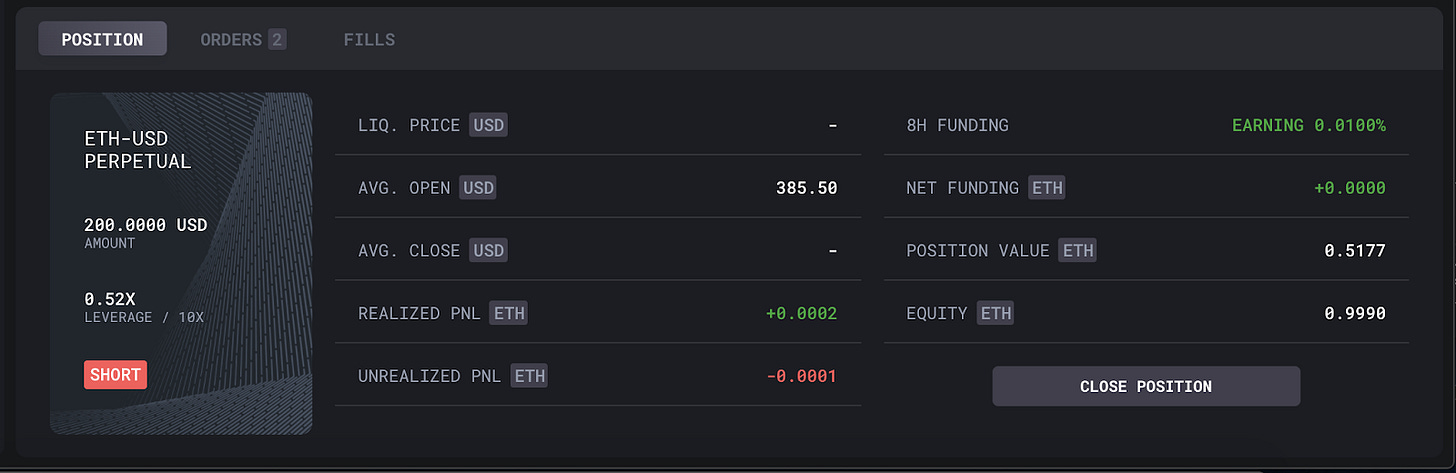Click the average open price 385.50
This screenshot has height=473, width=1456.
coord(806,188)
